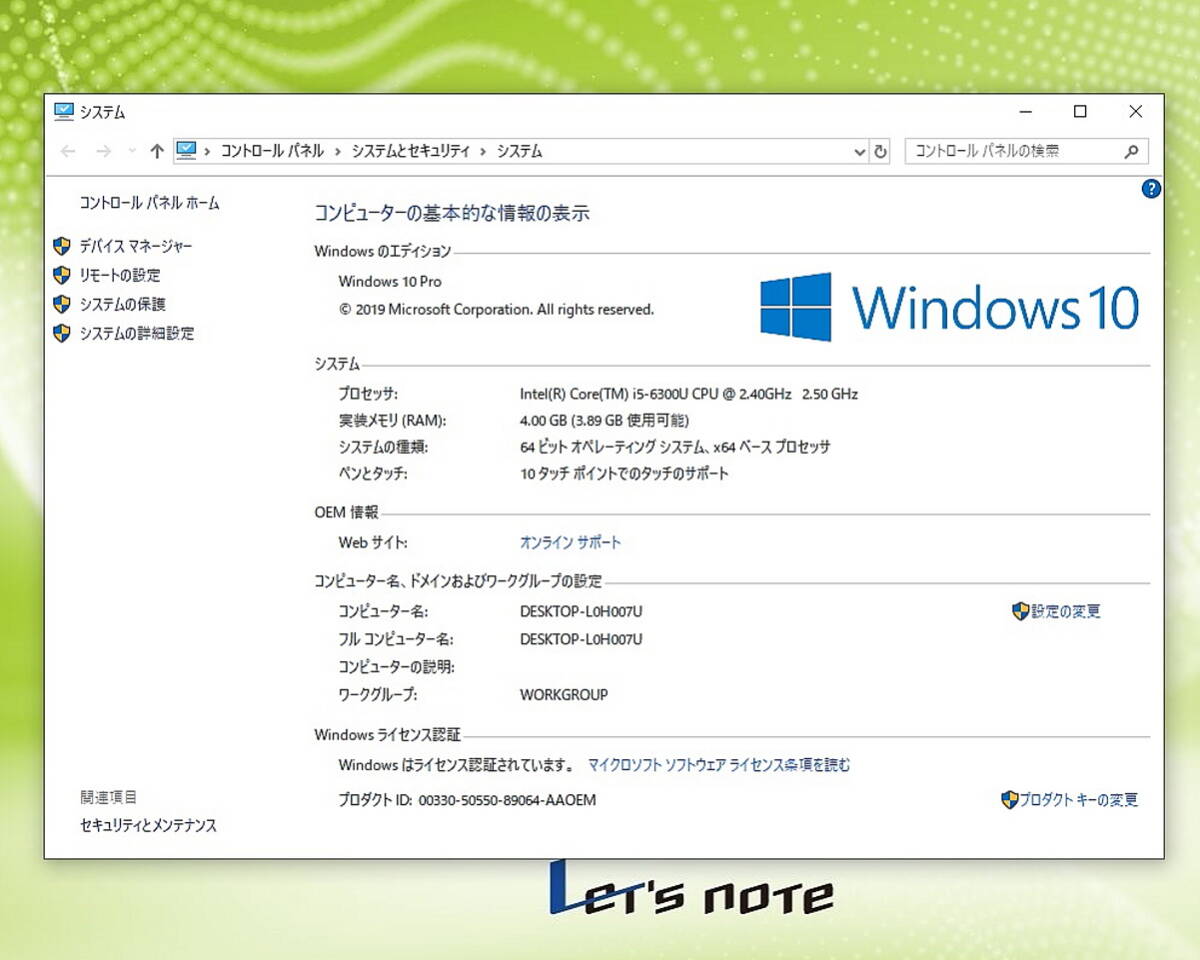Click the shield icon beside システムの詳細設定
The width and height of the screenshot is (1200, 960).
(62, 333)
